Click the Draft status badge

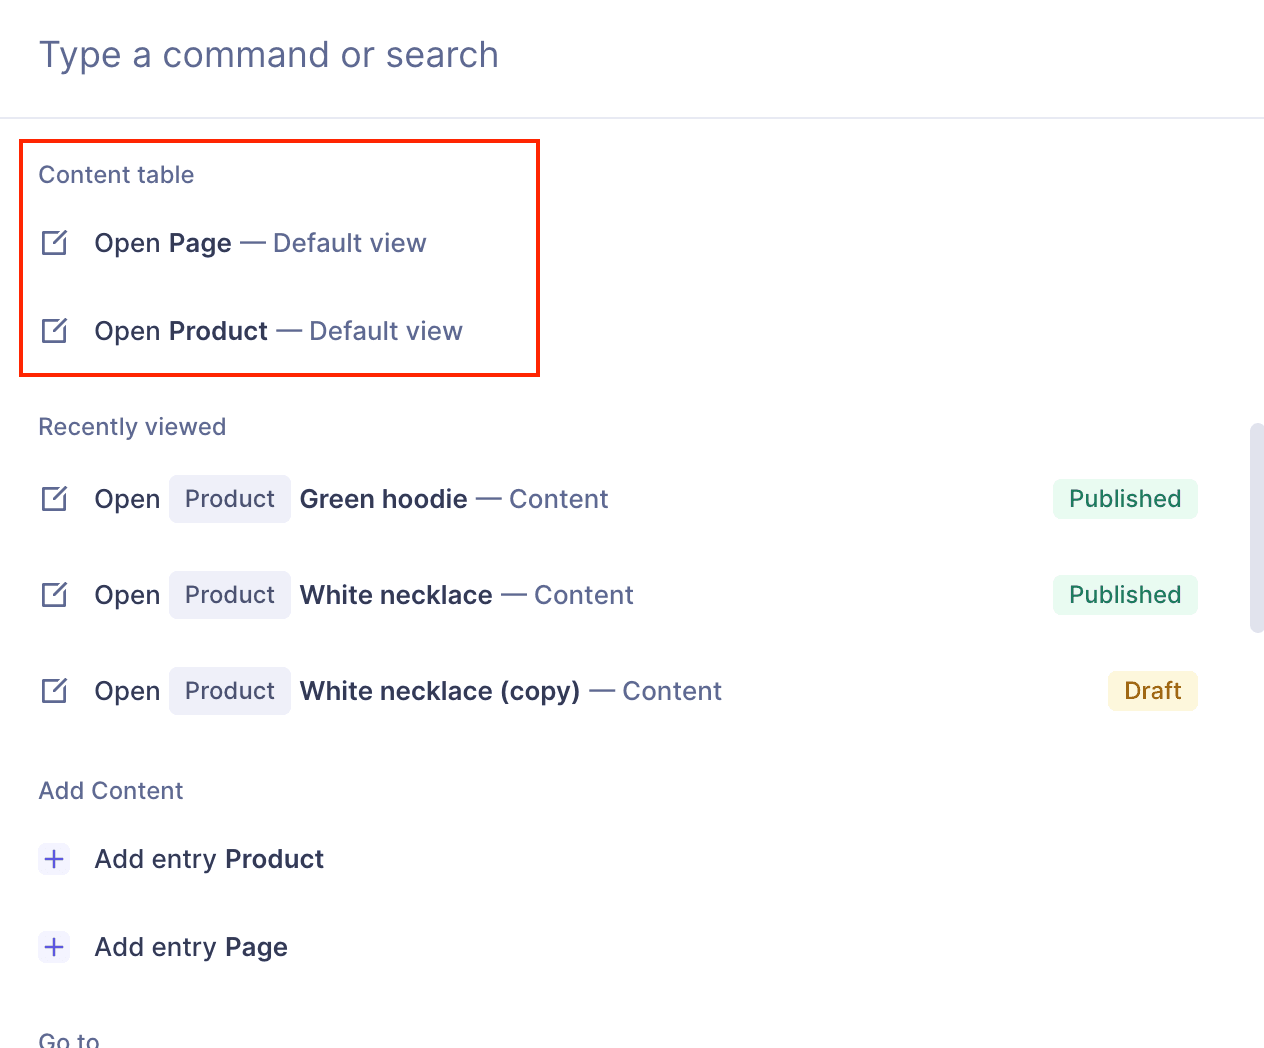coord(1152,691)
